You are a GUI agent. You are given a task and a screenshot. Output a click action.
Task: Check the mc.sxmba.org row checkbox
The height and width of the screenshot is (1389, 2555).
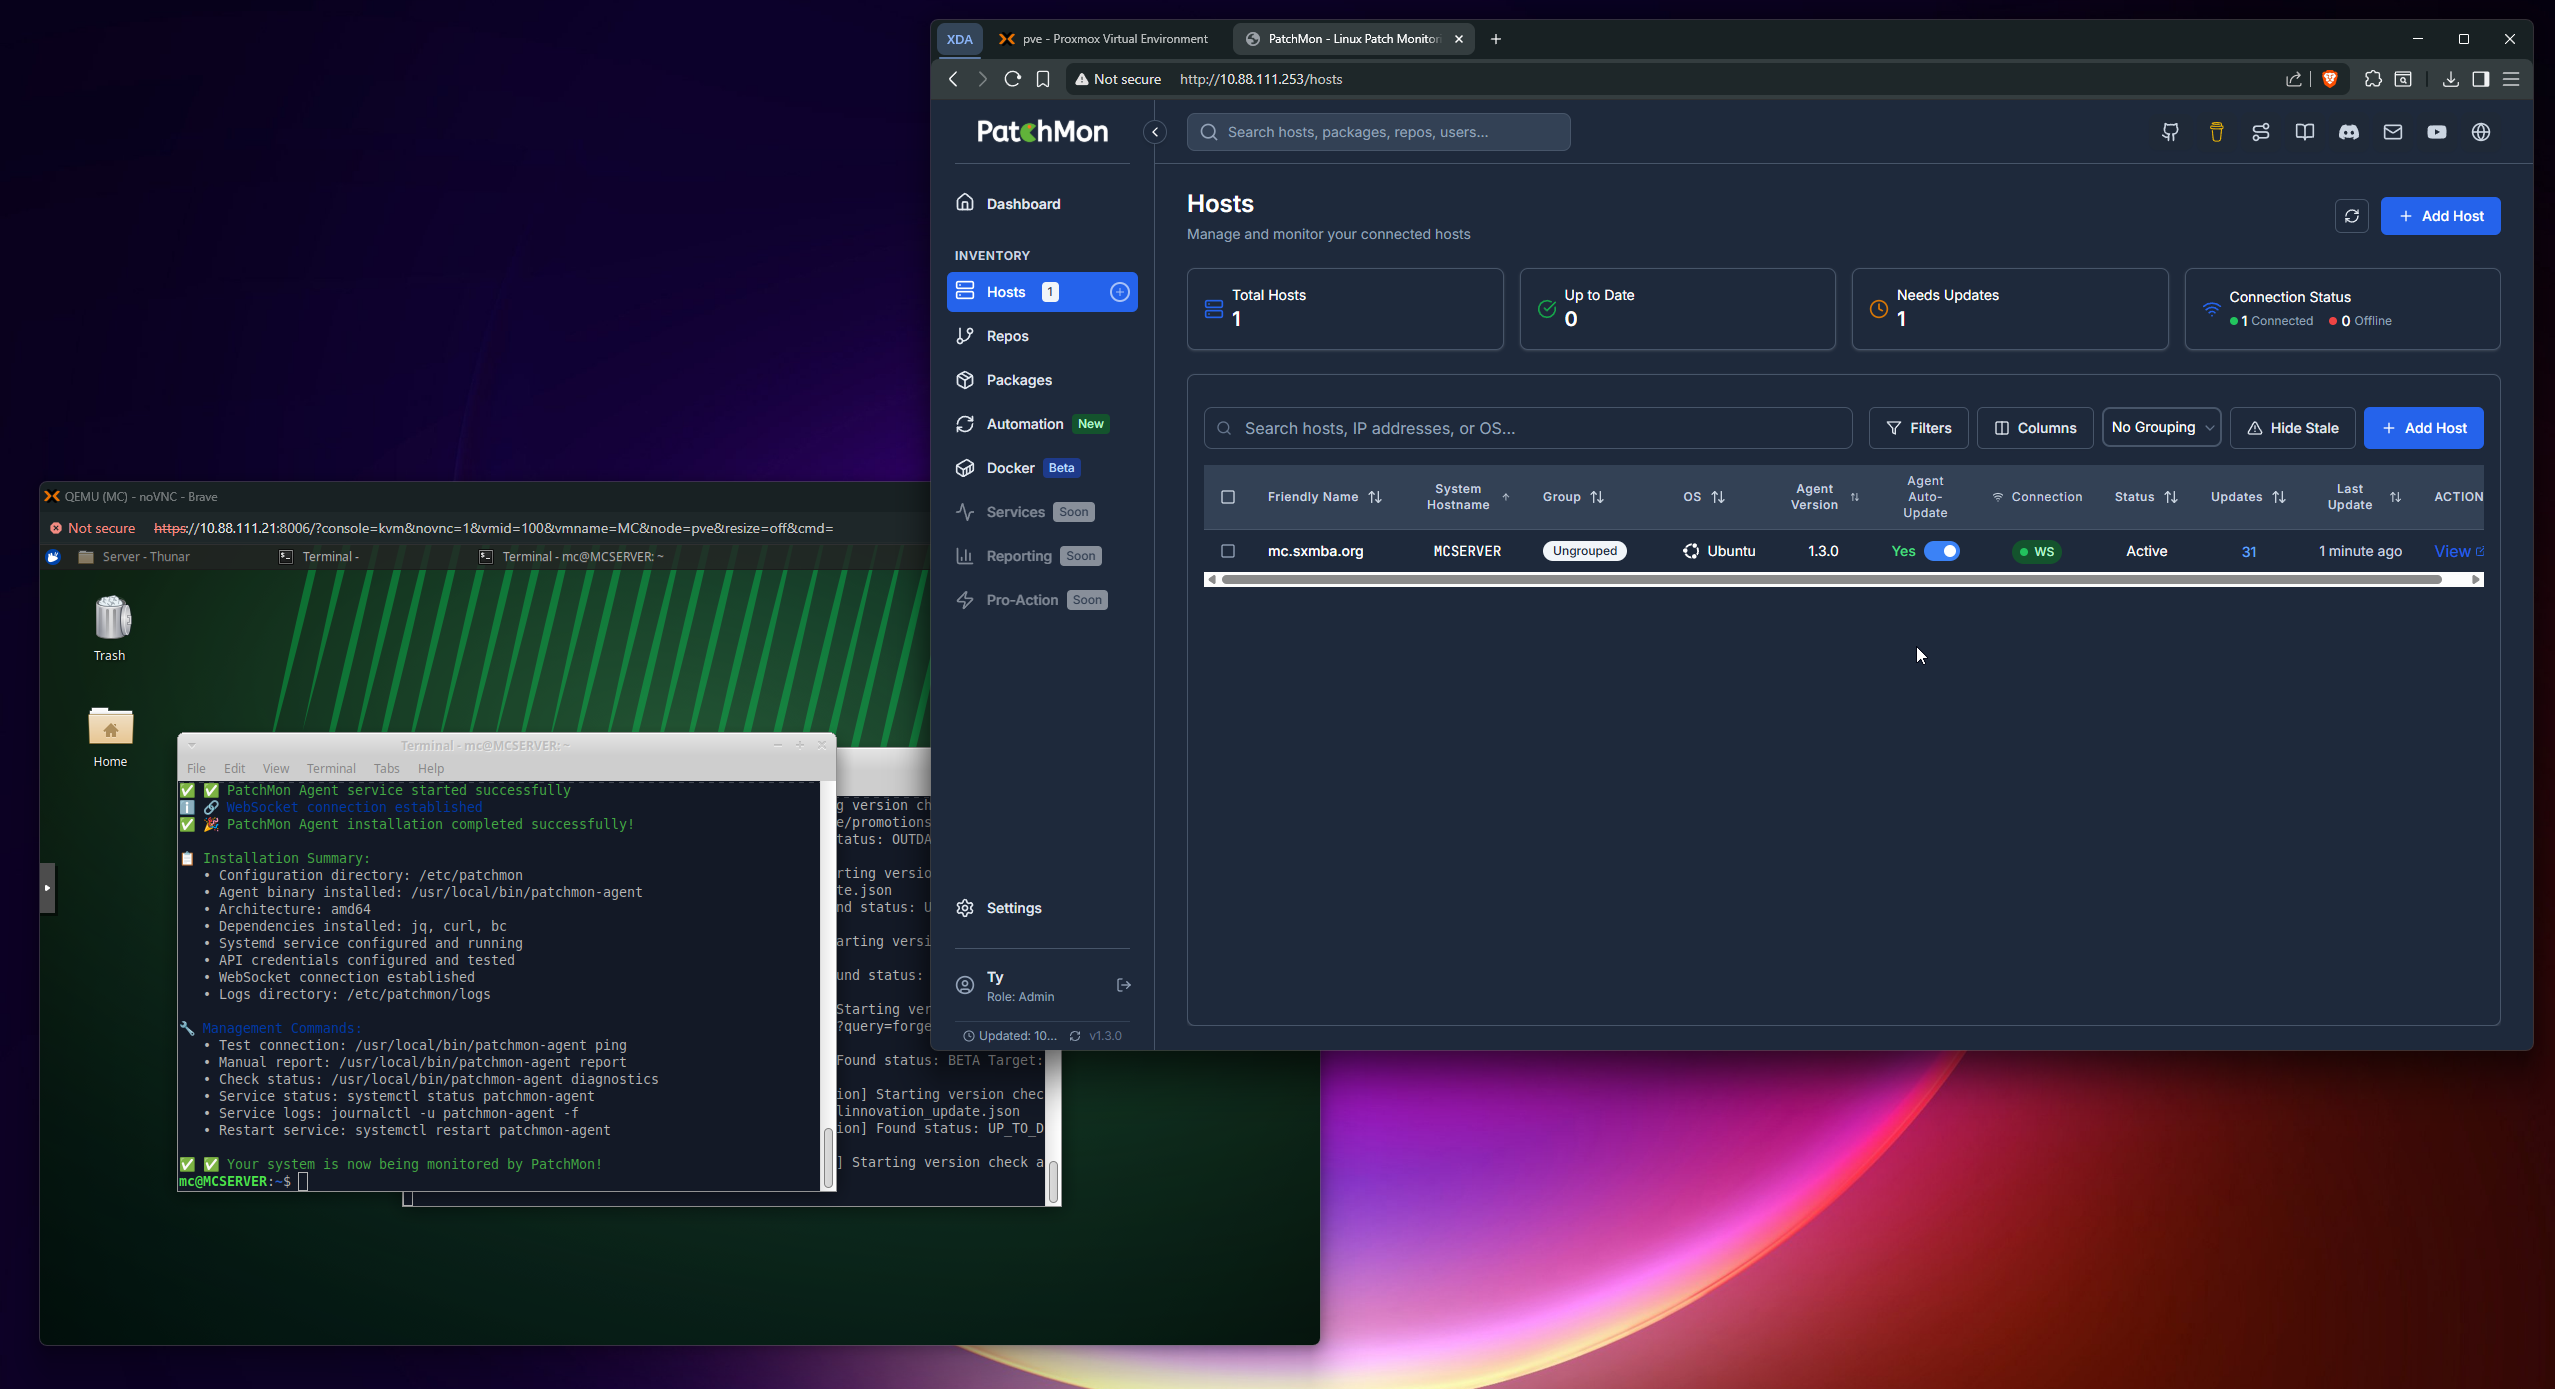(1227, 551)
